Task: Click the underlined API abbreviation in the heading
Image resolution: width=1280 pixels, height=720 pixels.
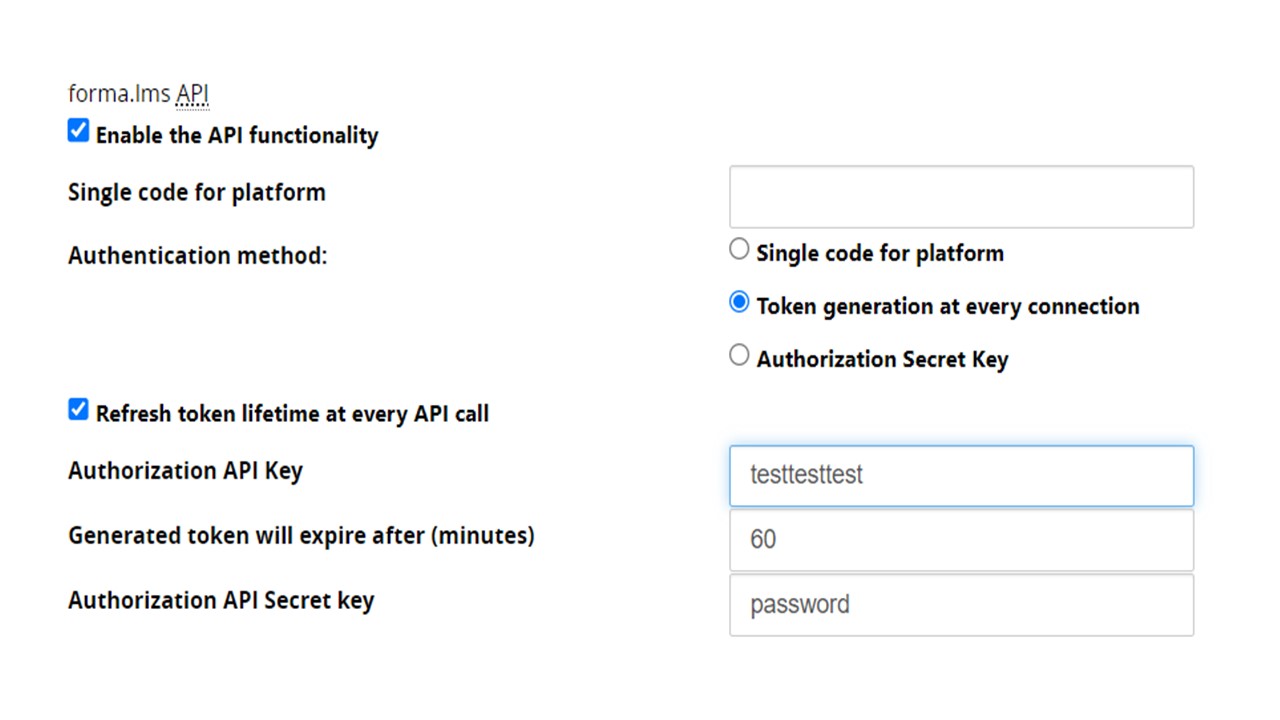Action: (x=193, y=95)
